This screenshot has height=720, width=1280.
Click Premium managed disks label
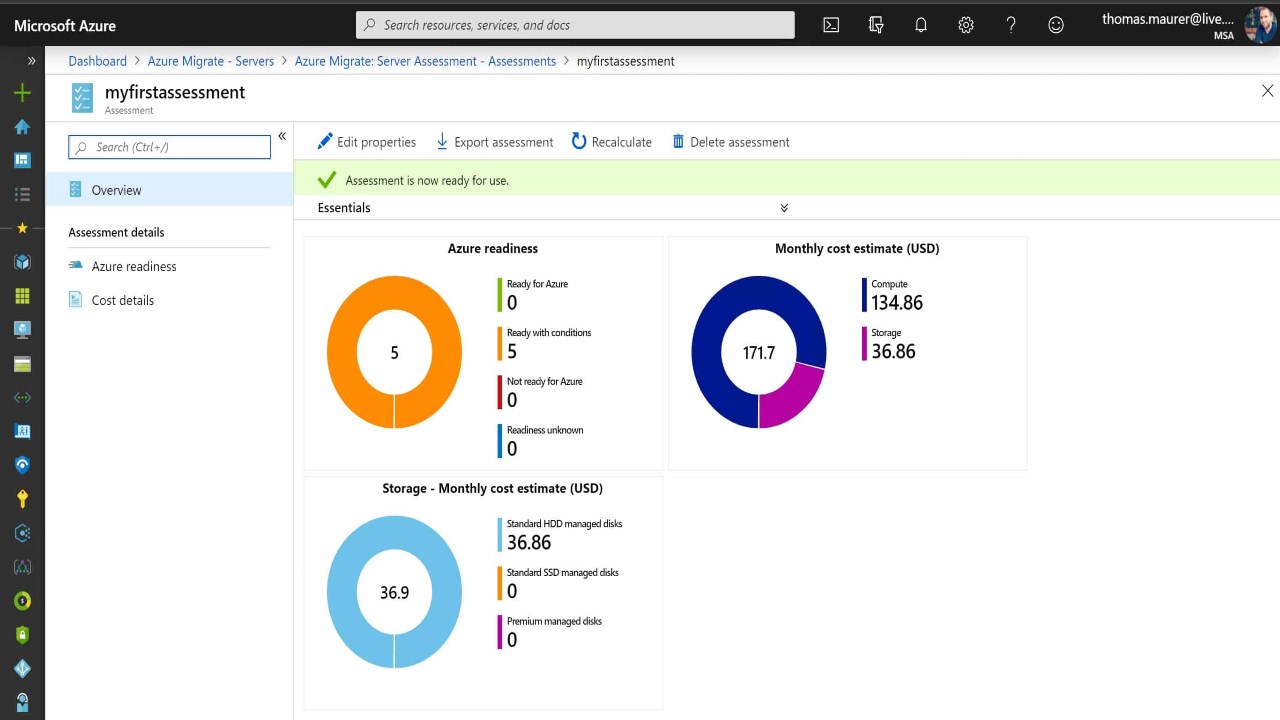(554, 621)
